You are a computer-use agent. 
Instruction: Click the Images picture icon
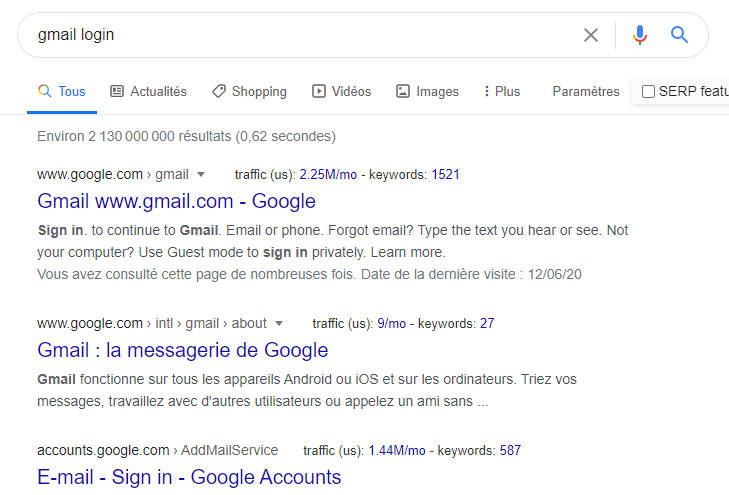coord(403,91)
